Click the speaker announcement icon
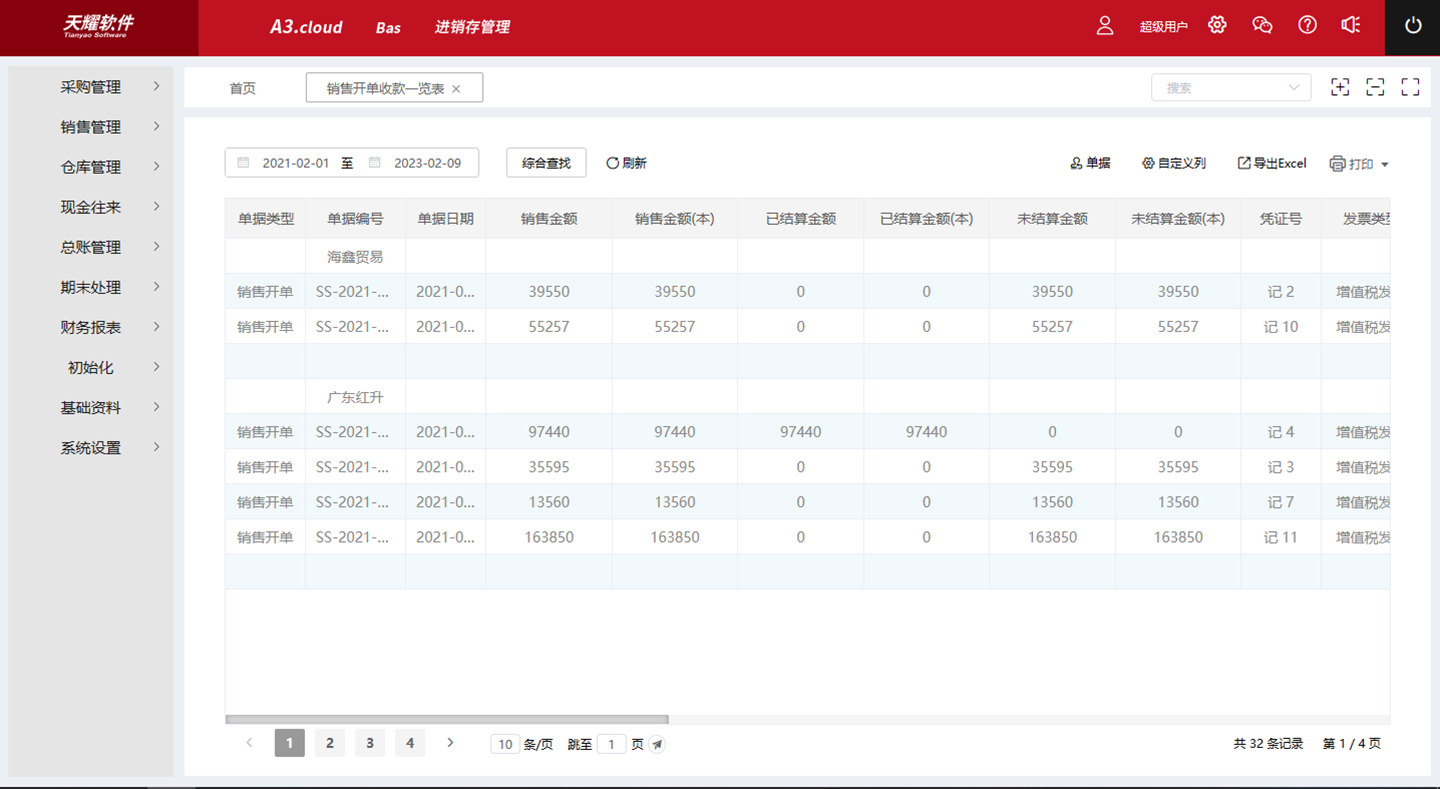This screenshot has height=789, width=1440. tap(1351, 26)
